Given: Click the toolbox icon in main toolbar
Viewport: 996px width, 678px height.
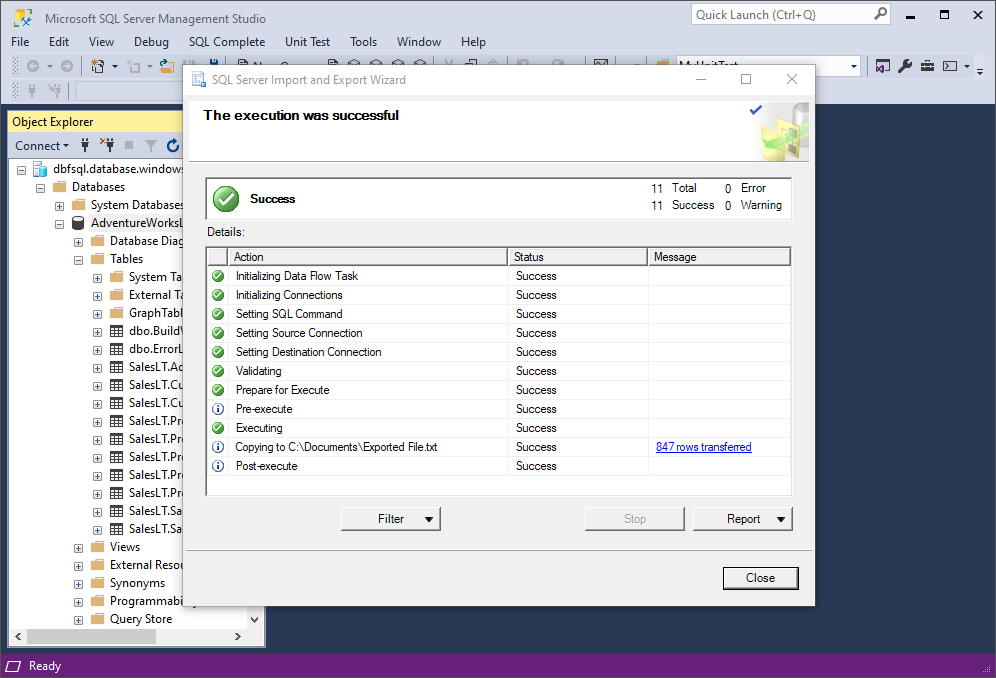Looking at the screenshot, I should click(x=927, y=65).
